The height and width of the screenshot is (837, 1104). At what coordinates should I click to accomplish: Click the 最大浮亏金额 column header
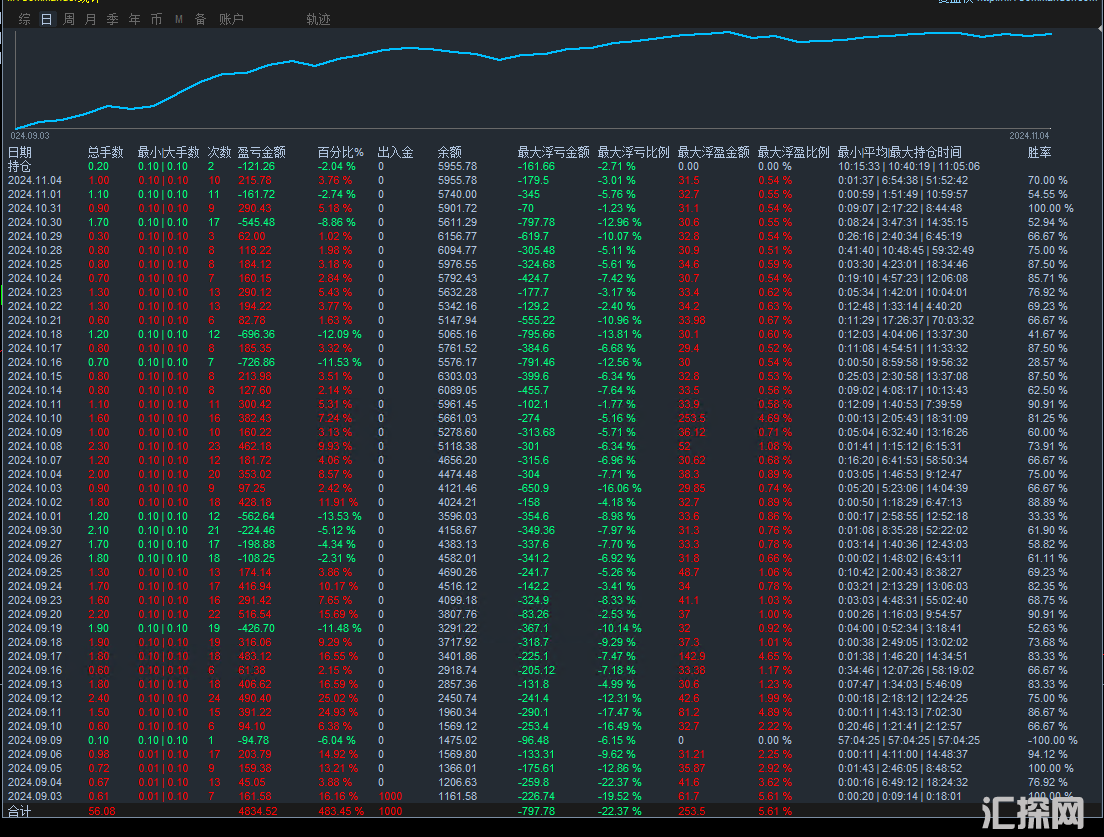(553, 153)
